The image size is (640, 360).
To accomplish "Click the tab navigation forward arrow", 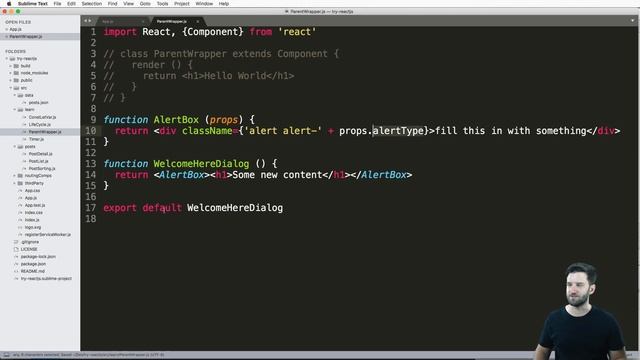I will 90,21.
